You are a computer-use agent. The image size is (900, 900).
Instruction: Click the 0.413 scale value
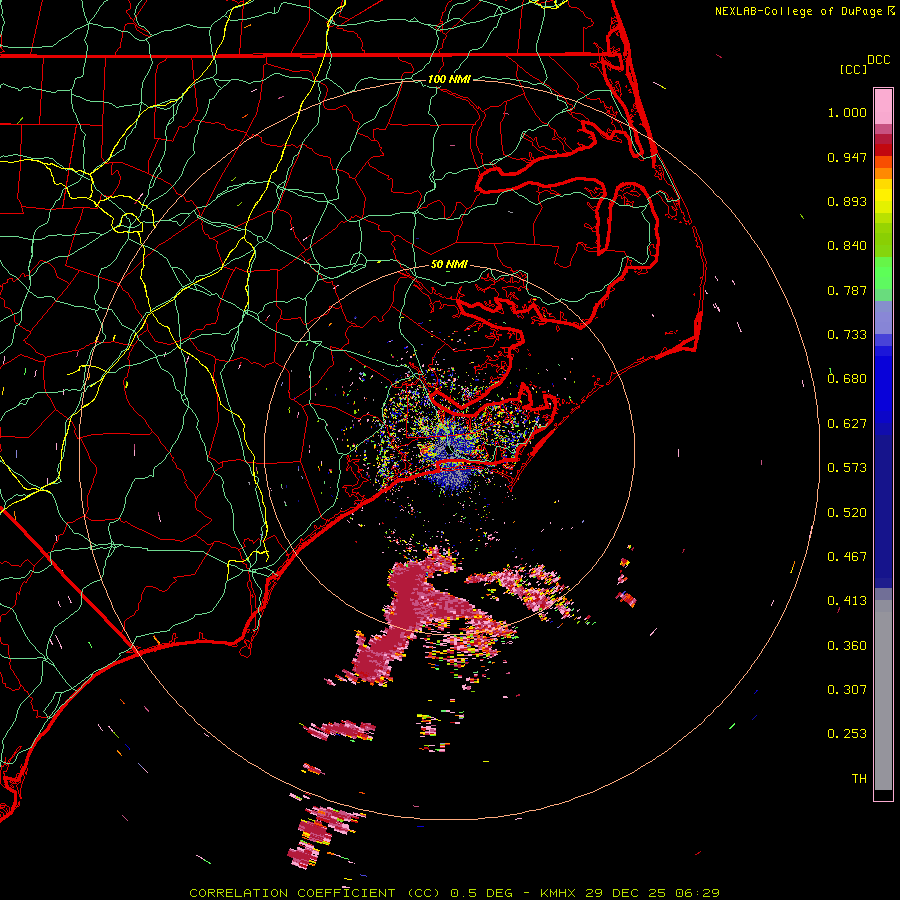(847, 601)
